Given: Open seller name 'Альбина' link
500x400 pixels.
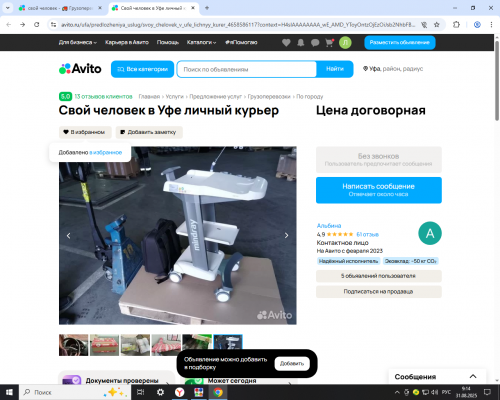Looking at the screenshot, I should pyautogui.click(x=329, y=226).
